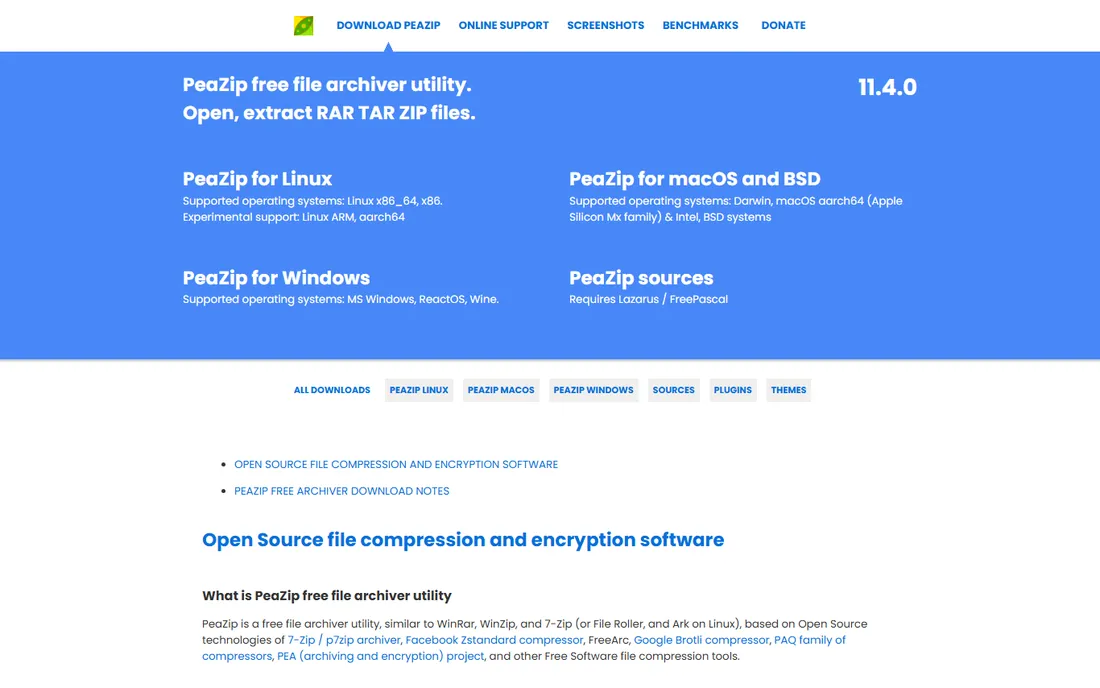This screenshot has width=1100, height=688.
Task: Jump to PeaZip Free Archiver Download Notes
Action: click(x=342, y=491)
